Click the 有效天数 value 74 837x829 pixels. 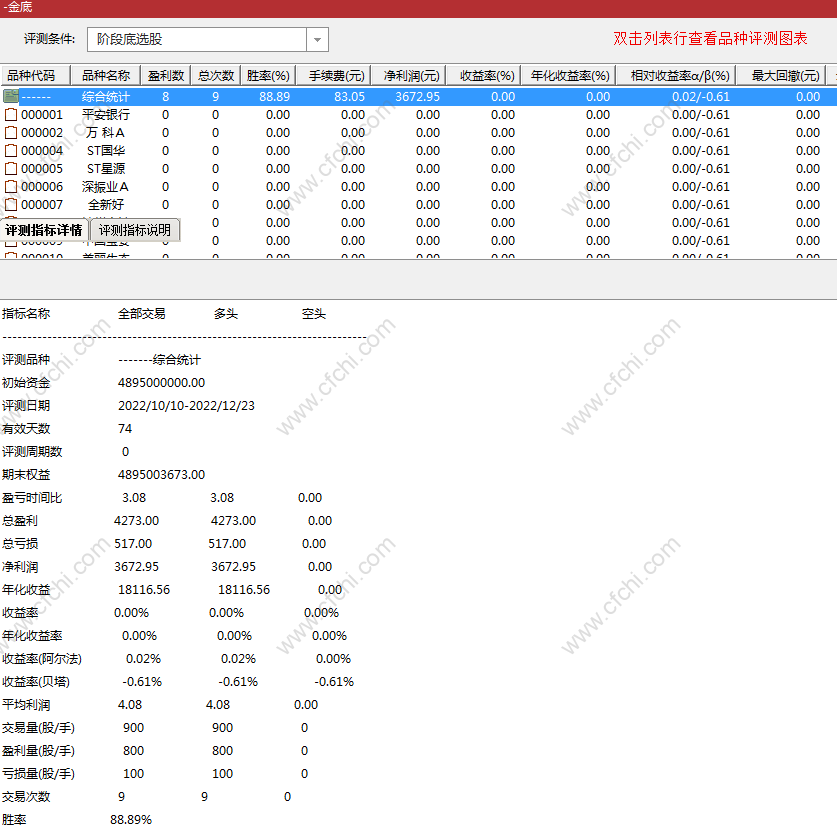coord(125,429)
